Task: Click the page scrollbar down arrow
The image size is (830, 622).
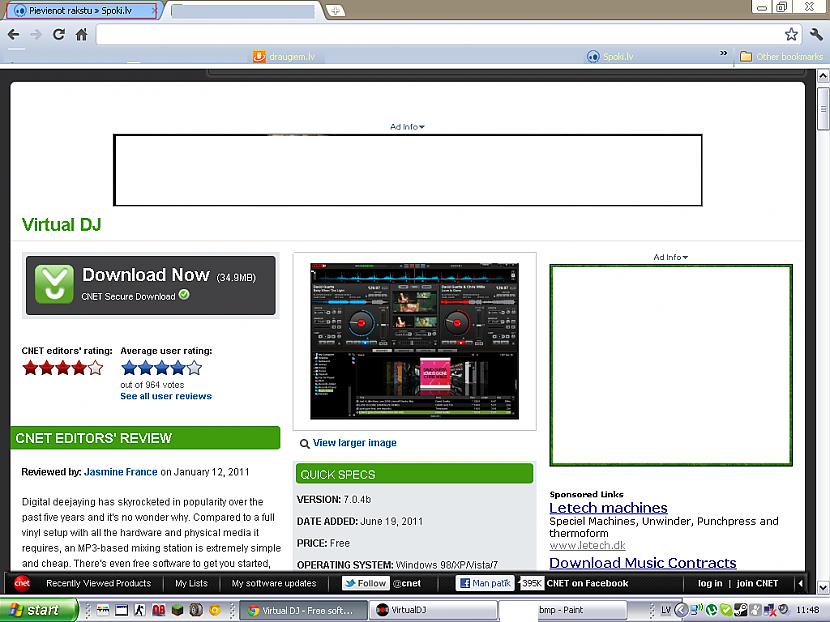Action: (823, 587)
